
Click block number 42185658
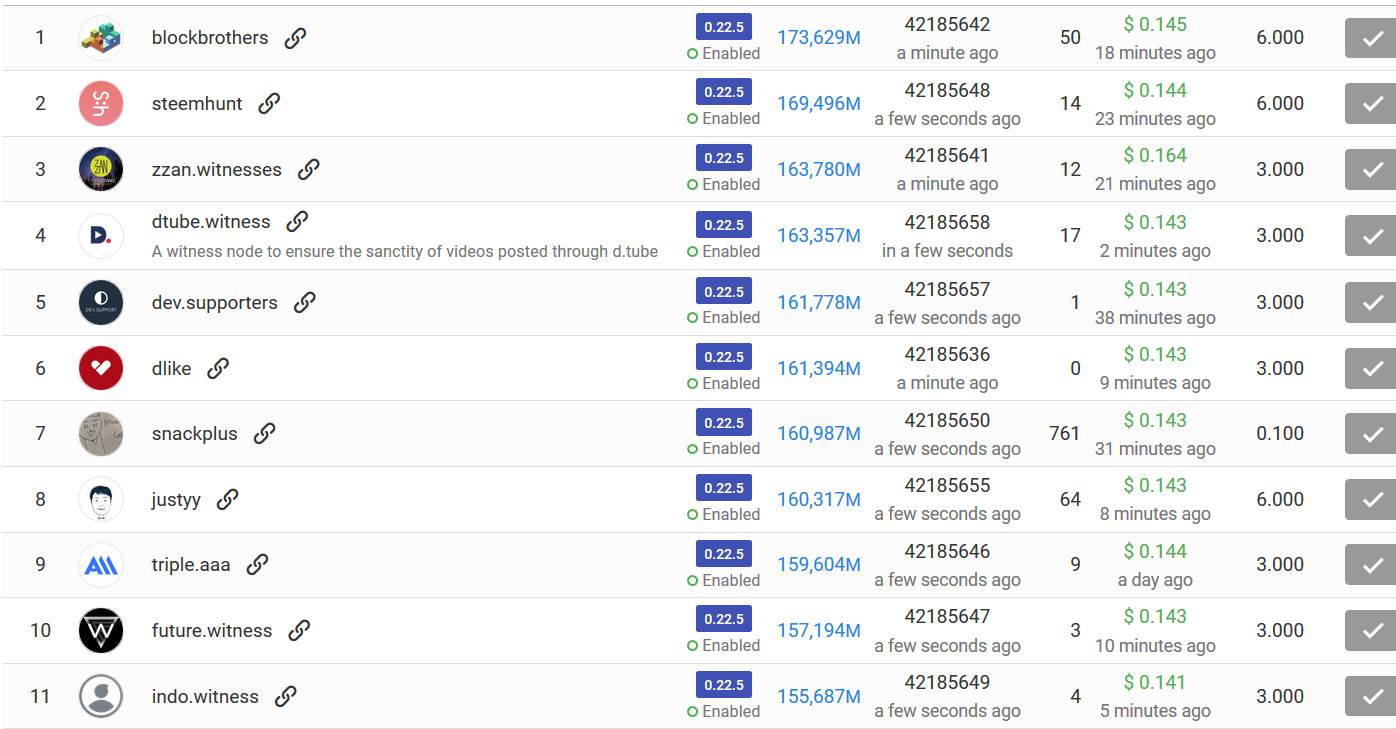click(947, 222)
